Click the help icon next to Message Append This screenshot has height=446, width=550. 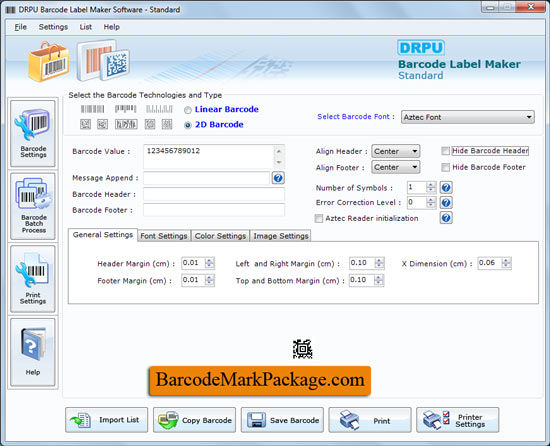click(x=278, y=178)
